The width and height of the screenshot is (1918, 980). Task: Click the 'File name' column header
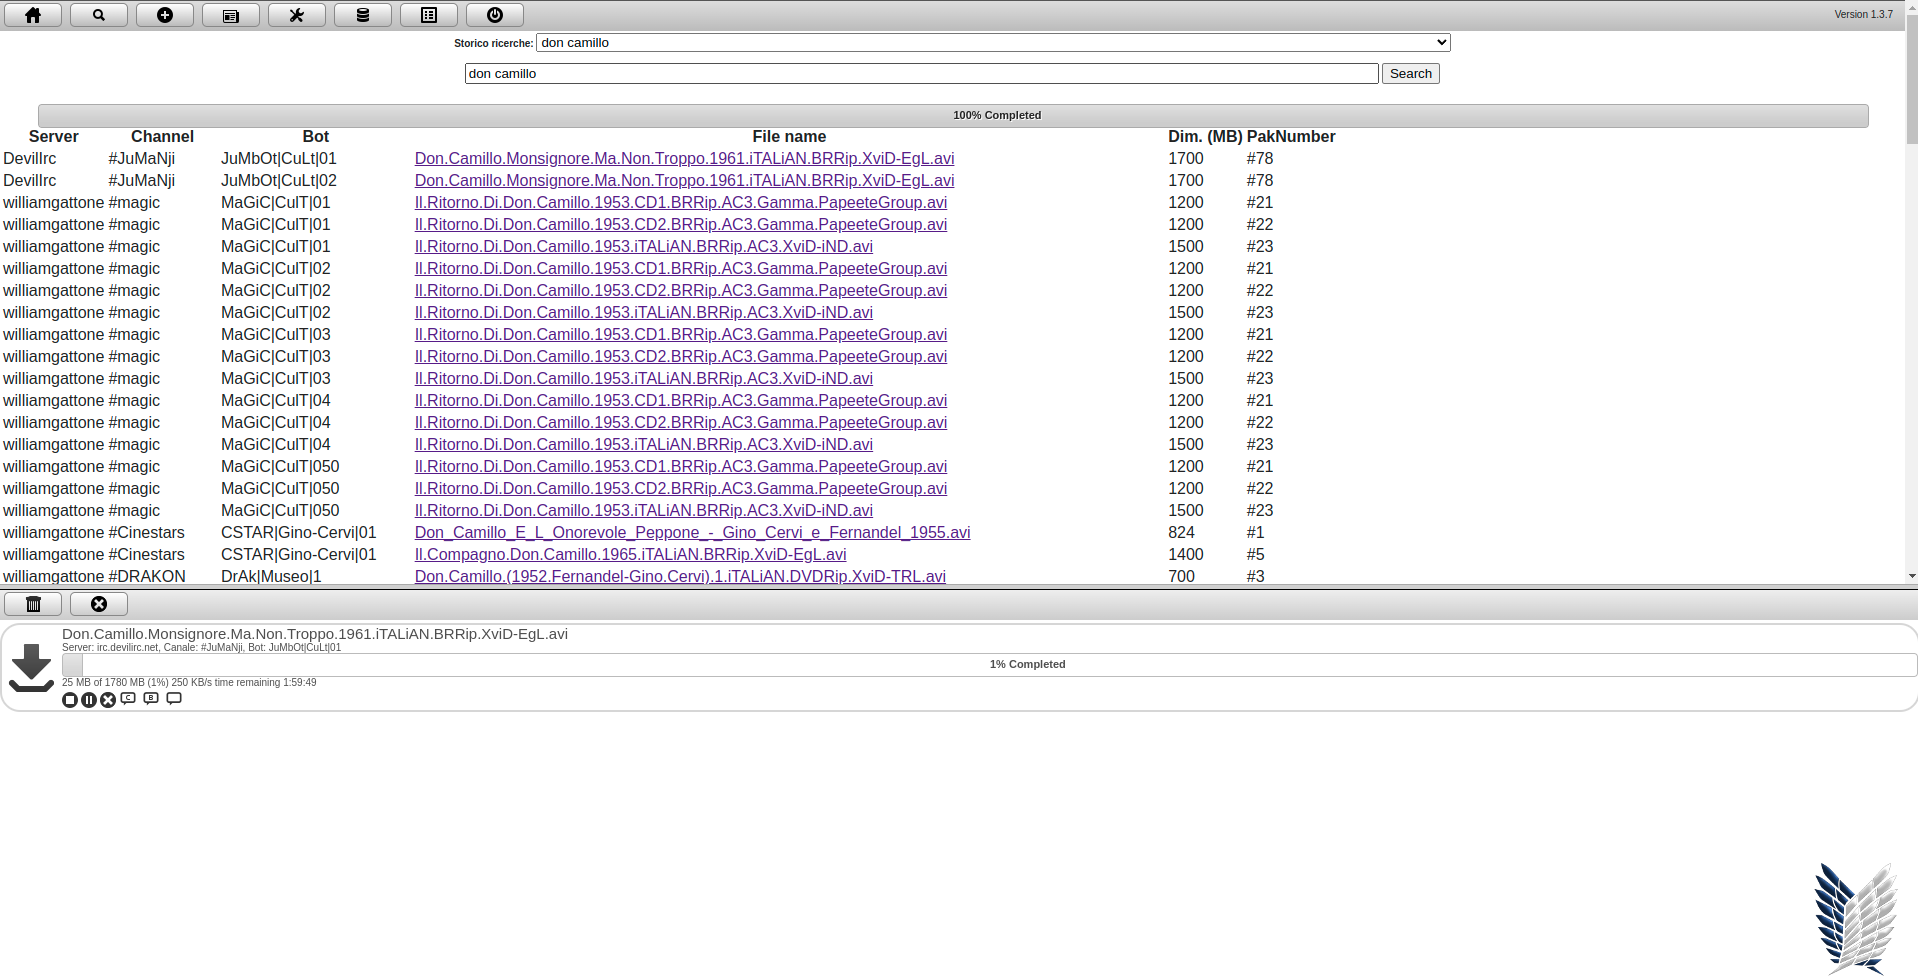789,137
